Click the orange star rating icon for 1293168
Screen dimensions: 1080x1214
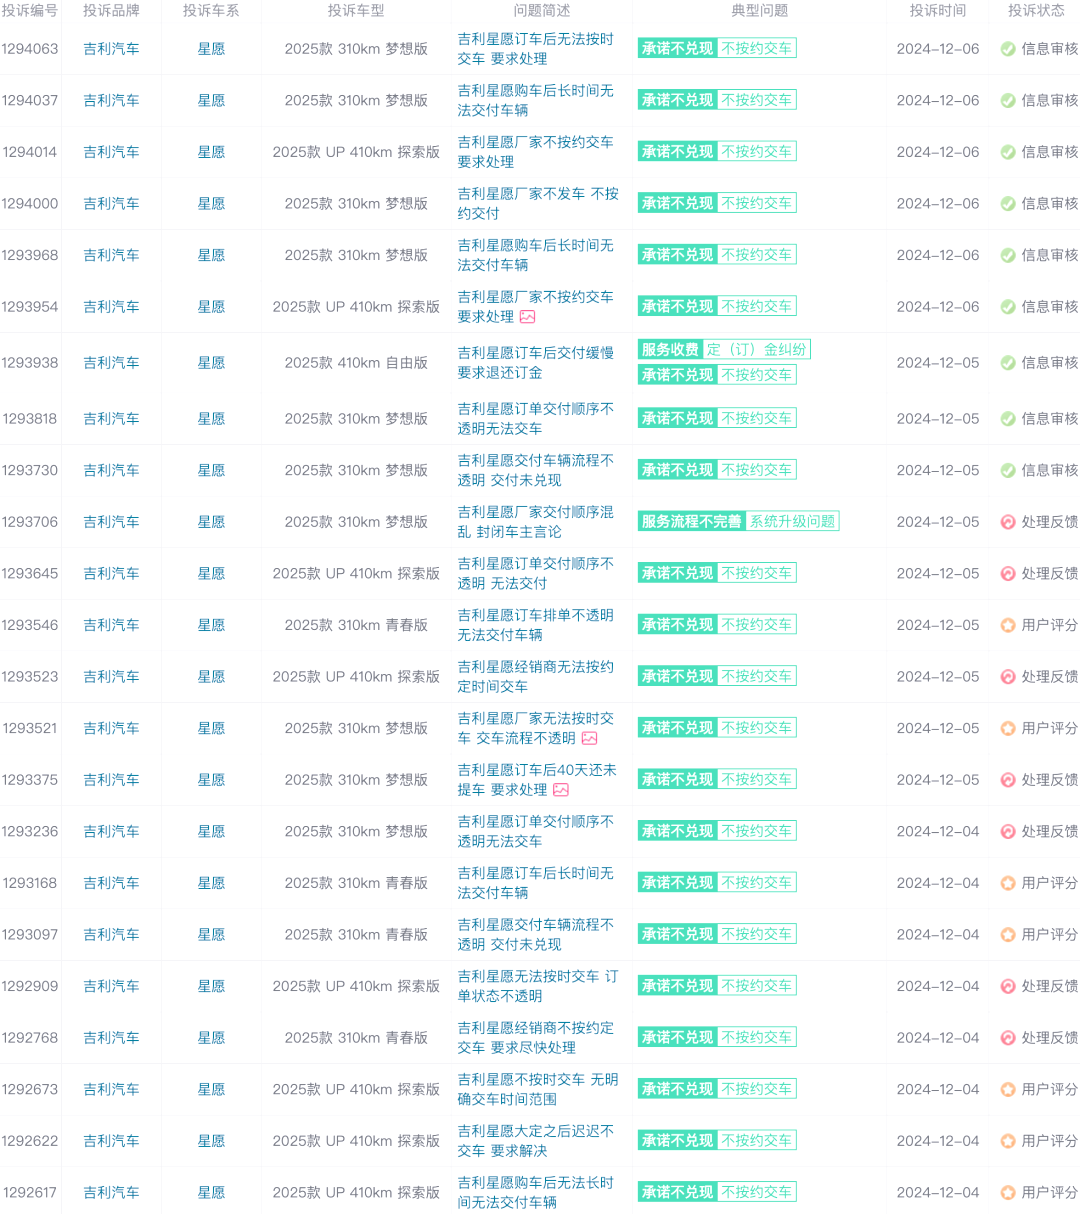click(x=1008, y=883)
